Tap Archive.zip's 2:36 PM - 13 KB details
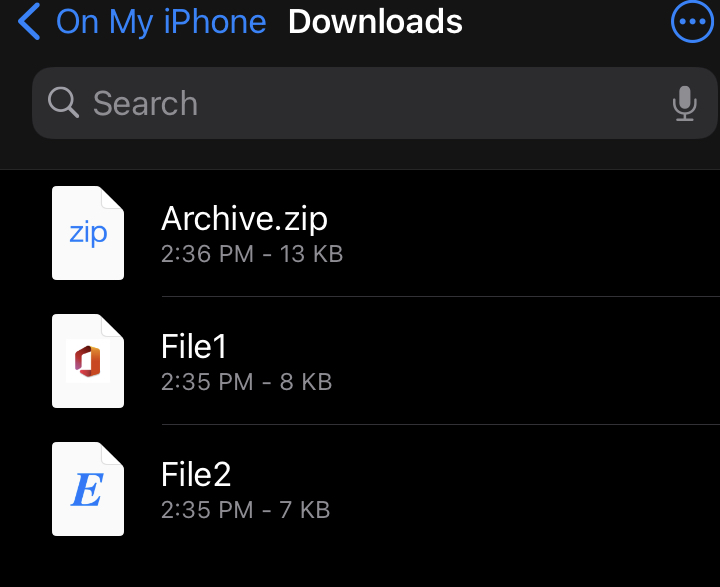Viewport: 720px width, 587px height. (x=252, y=254)
